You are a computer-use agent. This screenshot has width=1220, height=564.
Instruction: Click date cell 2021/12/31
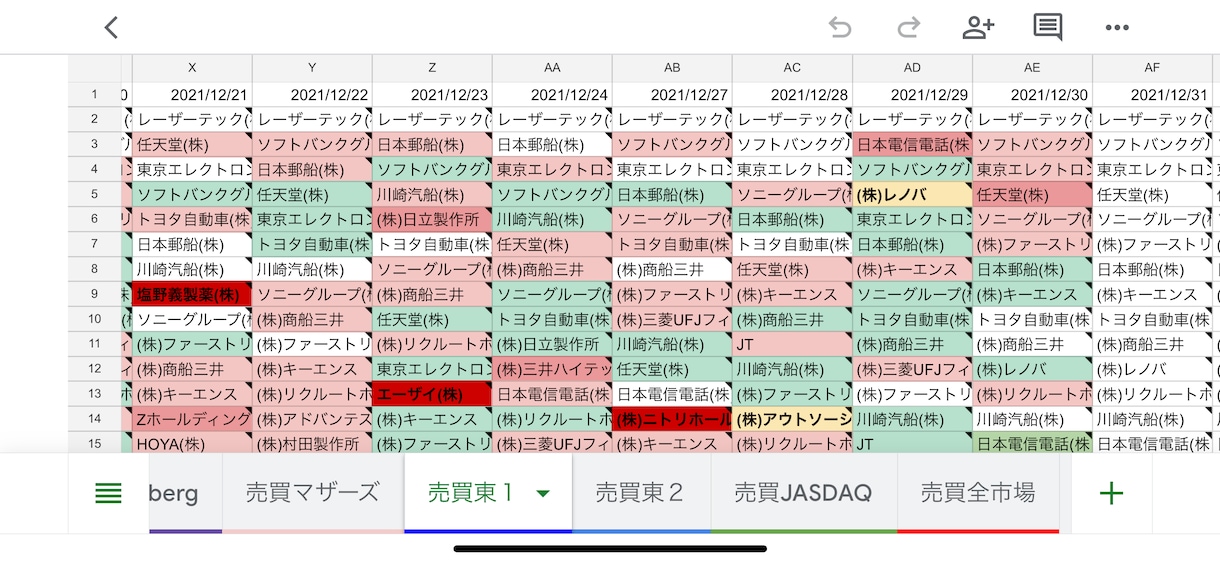tap(1152, 95)
